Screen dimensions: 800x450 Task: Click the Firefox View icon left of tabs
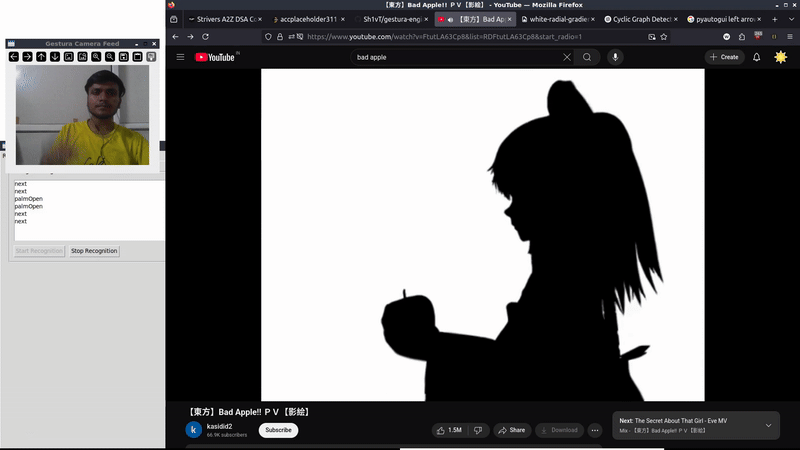(174, 19)
